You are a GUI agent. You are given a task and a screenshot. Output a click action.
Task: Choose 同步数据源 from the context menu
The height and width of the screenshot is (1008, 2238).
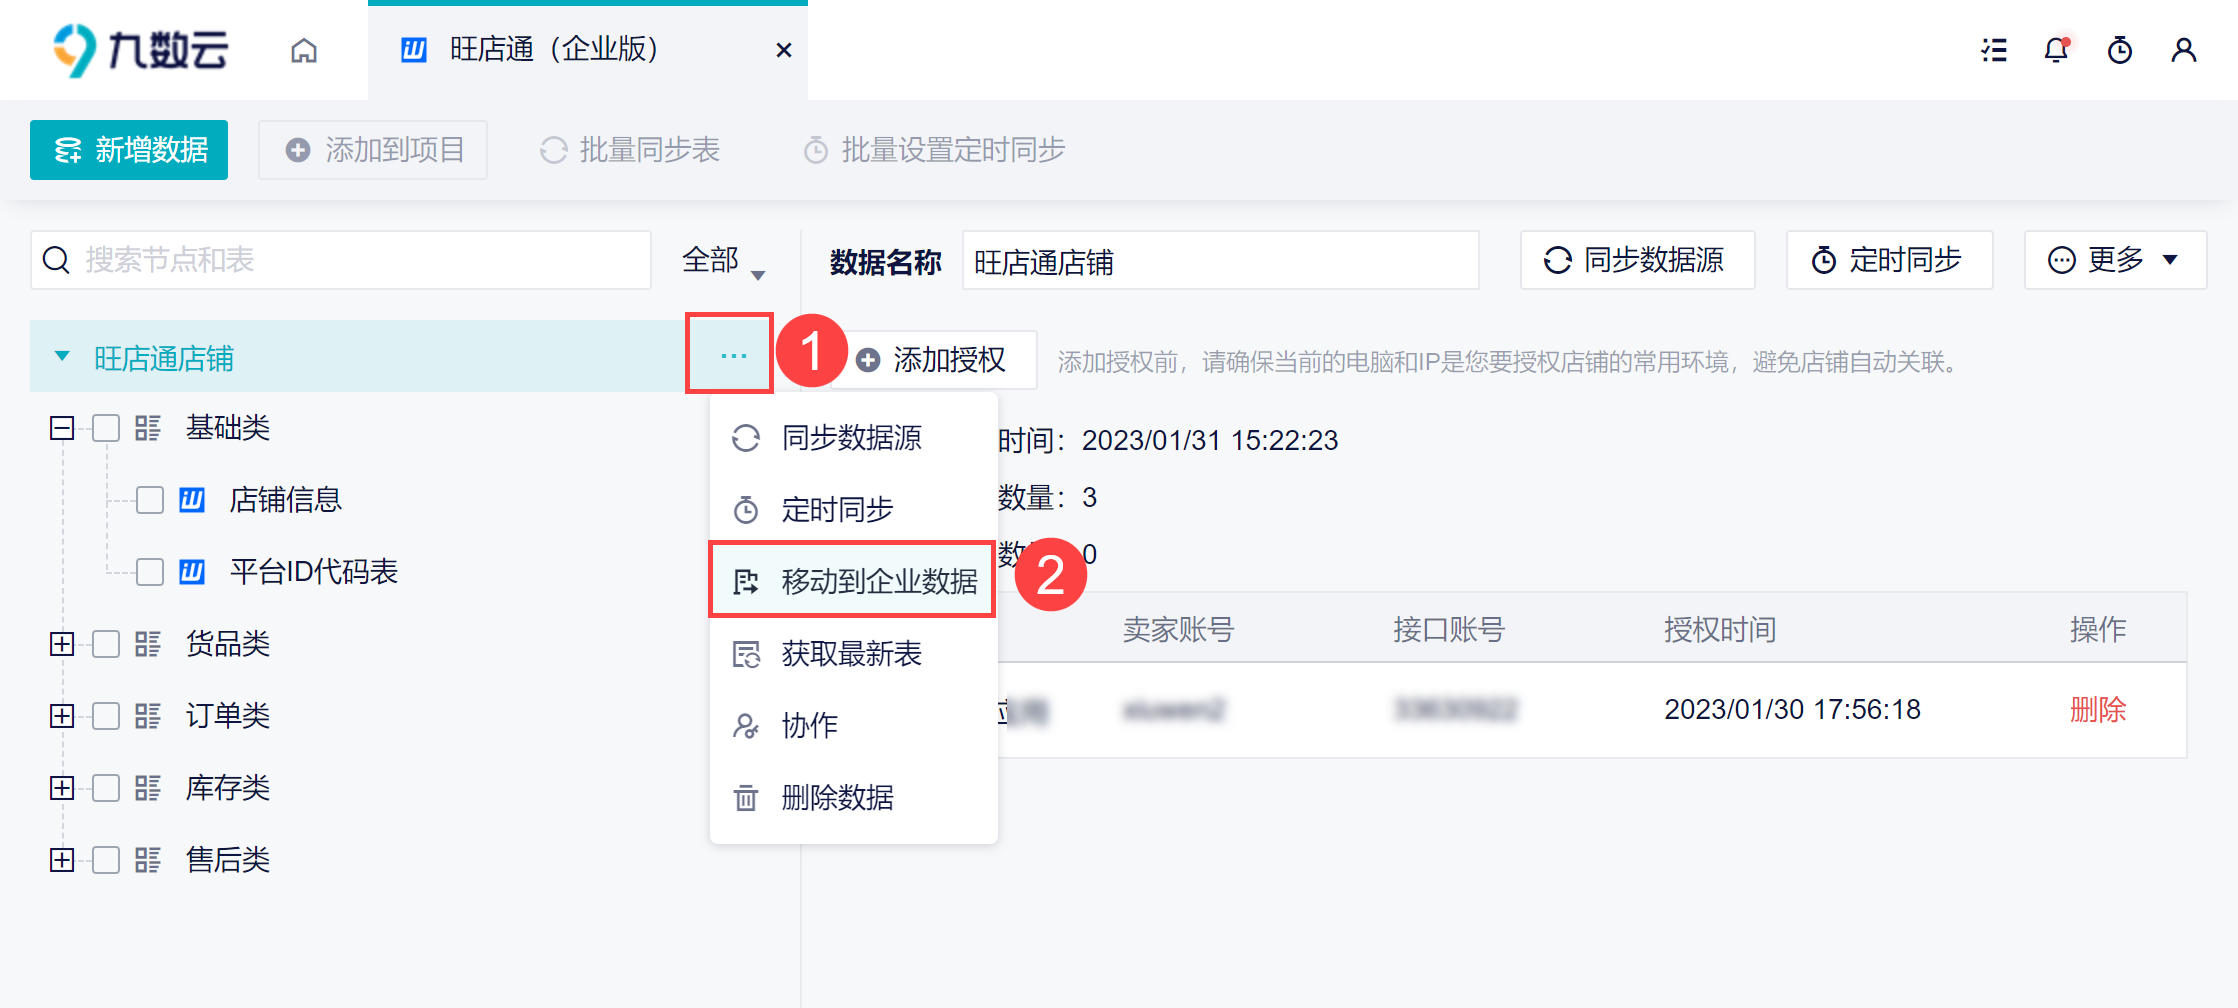[x=853, y=438]
